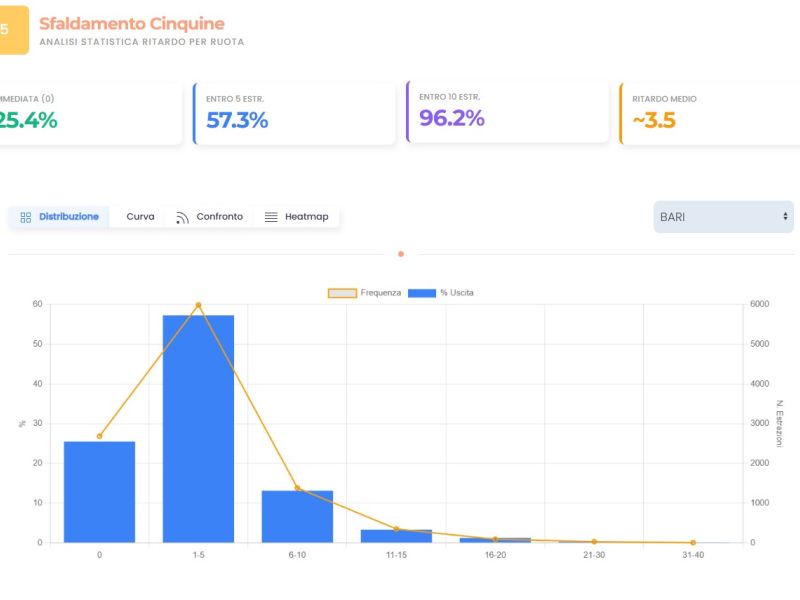Image resolution: width=800 pixels, height=600 pixels.
Task: Click the Heatmap lines icon
Action: click(x=271, y=217)
